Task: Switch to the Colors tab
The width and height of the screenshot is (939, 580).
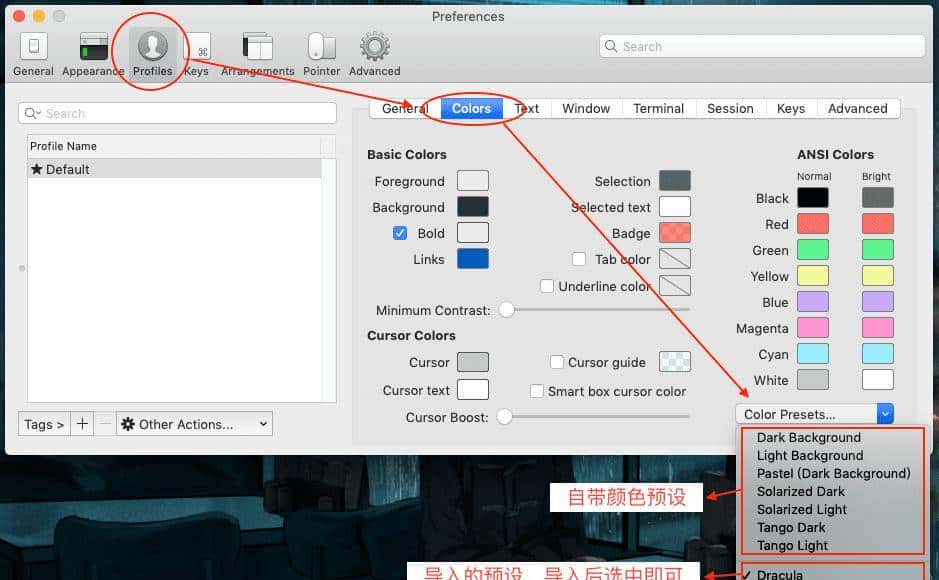Action: click(x=471, y=108)
